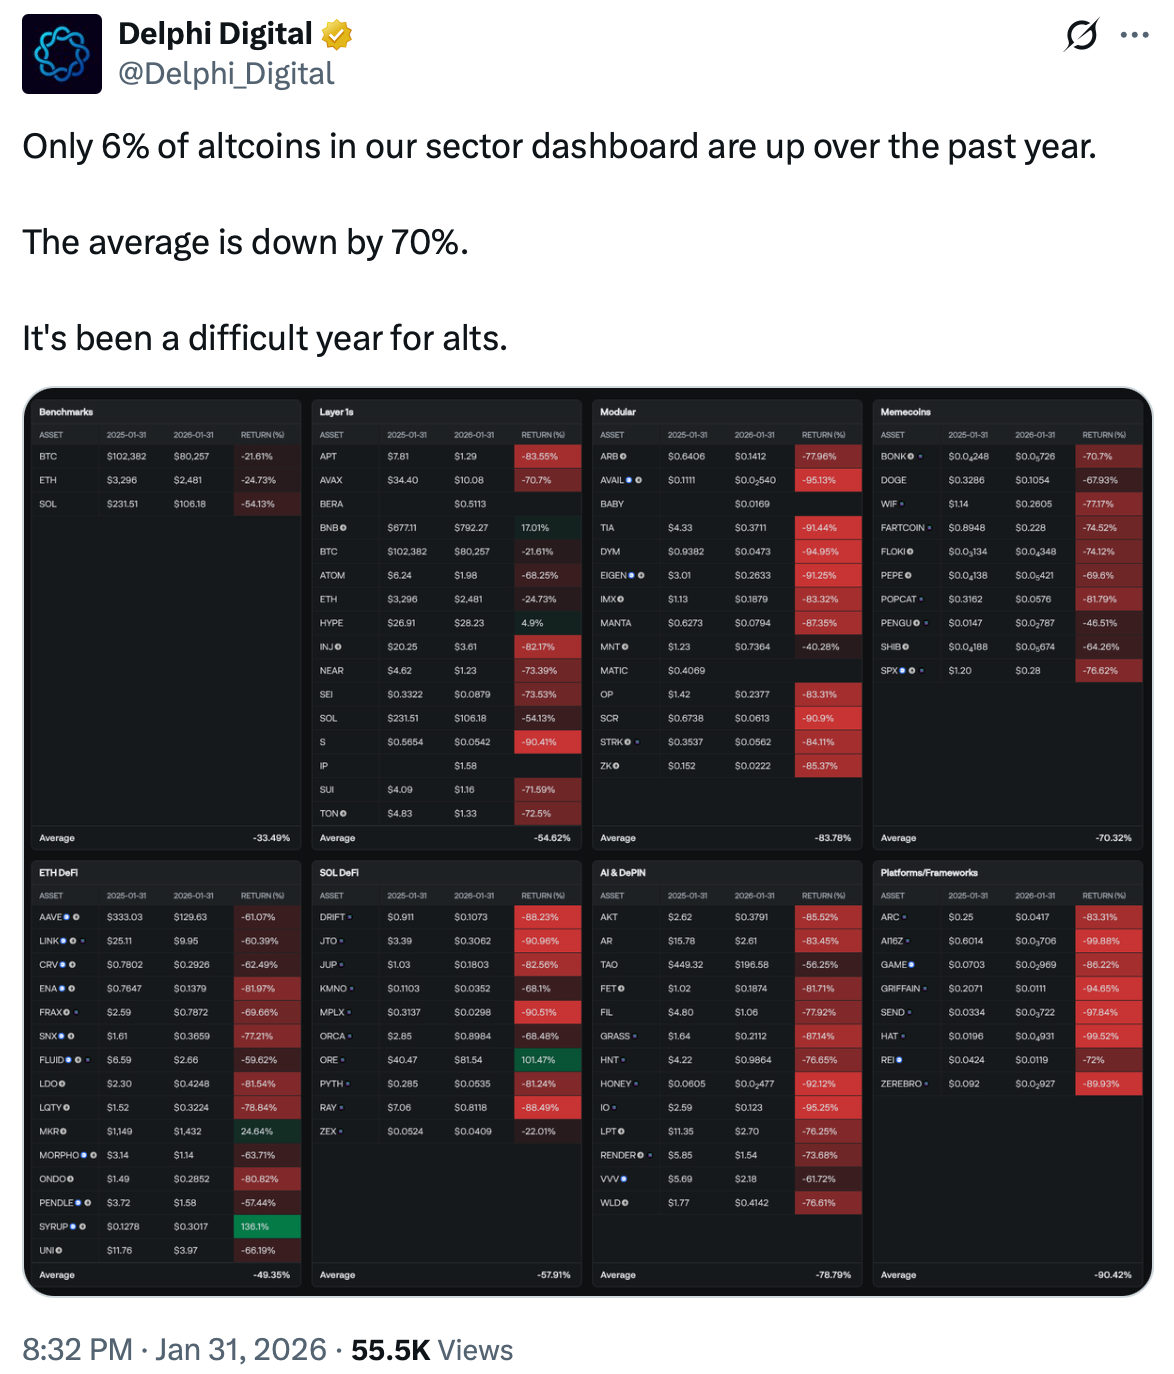
Task: Click the Layer 1s panel title
Action: 337,412
